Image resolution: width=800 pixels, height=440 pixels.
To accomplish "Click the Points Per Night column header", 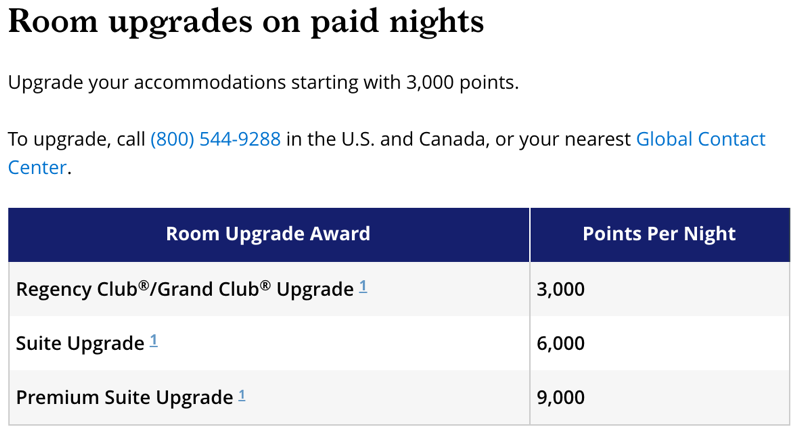I will pos(660,234).
